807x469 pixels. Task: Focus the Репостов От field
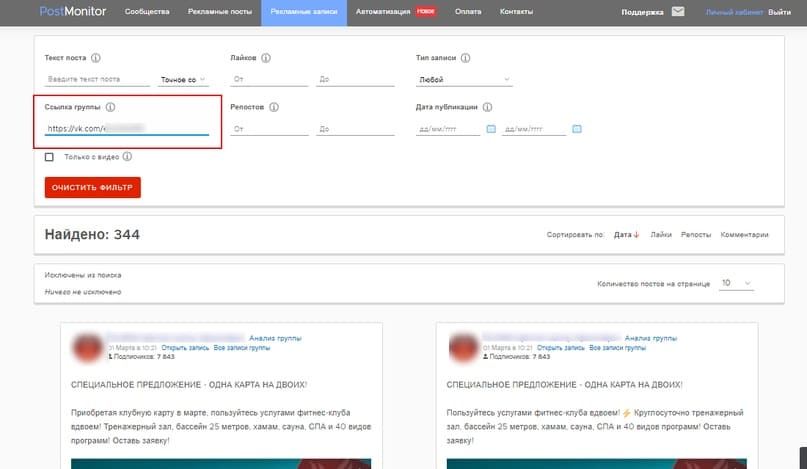[269, 129]
